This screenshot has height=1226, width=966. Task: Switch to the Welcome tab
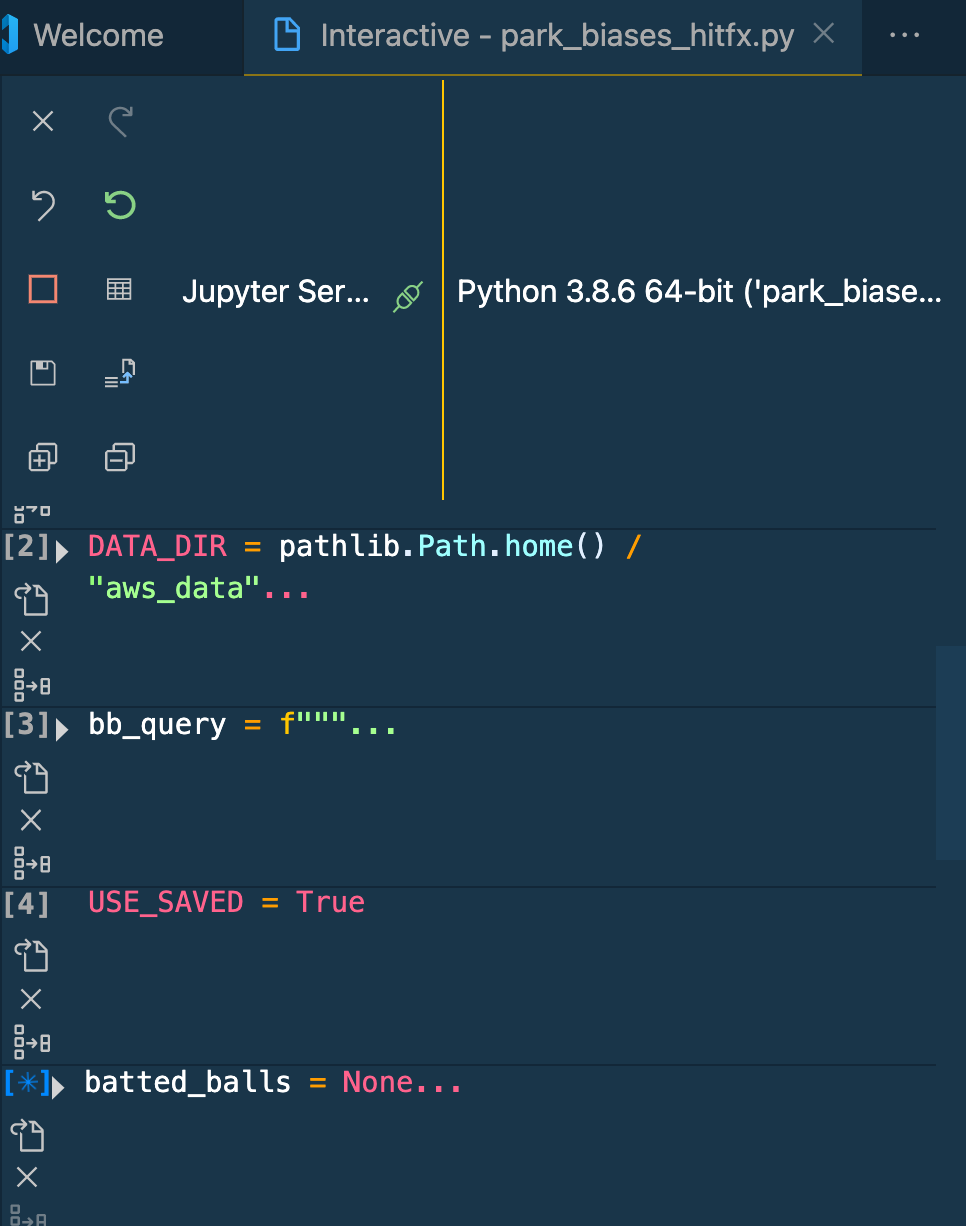pos(97,35)
